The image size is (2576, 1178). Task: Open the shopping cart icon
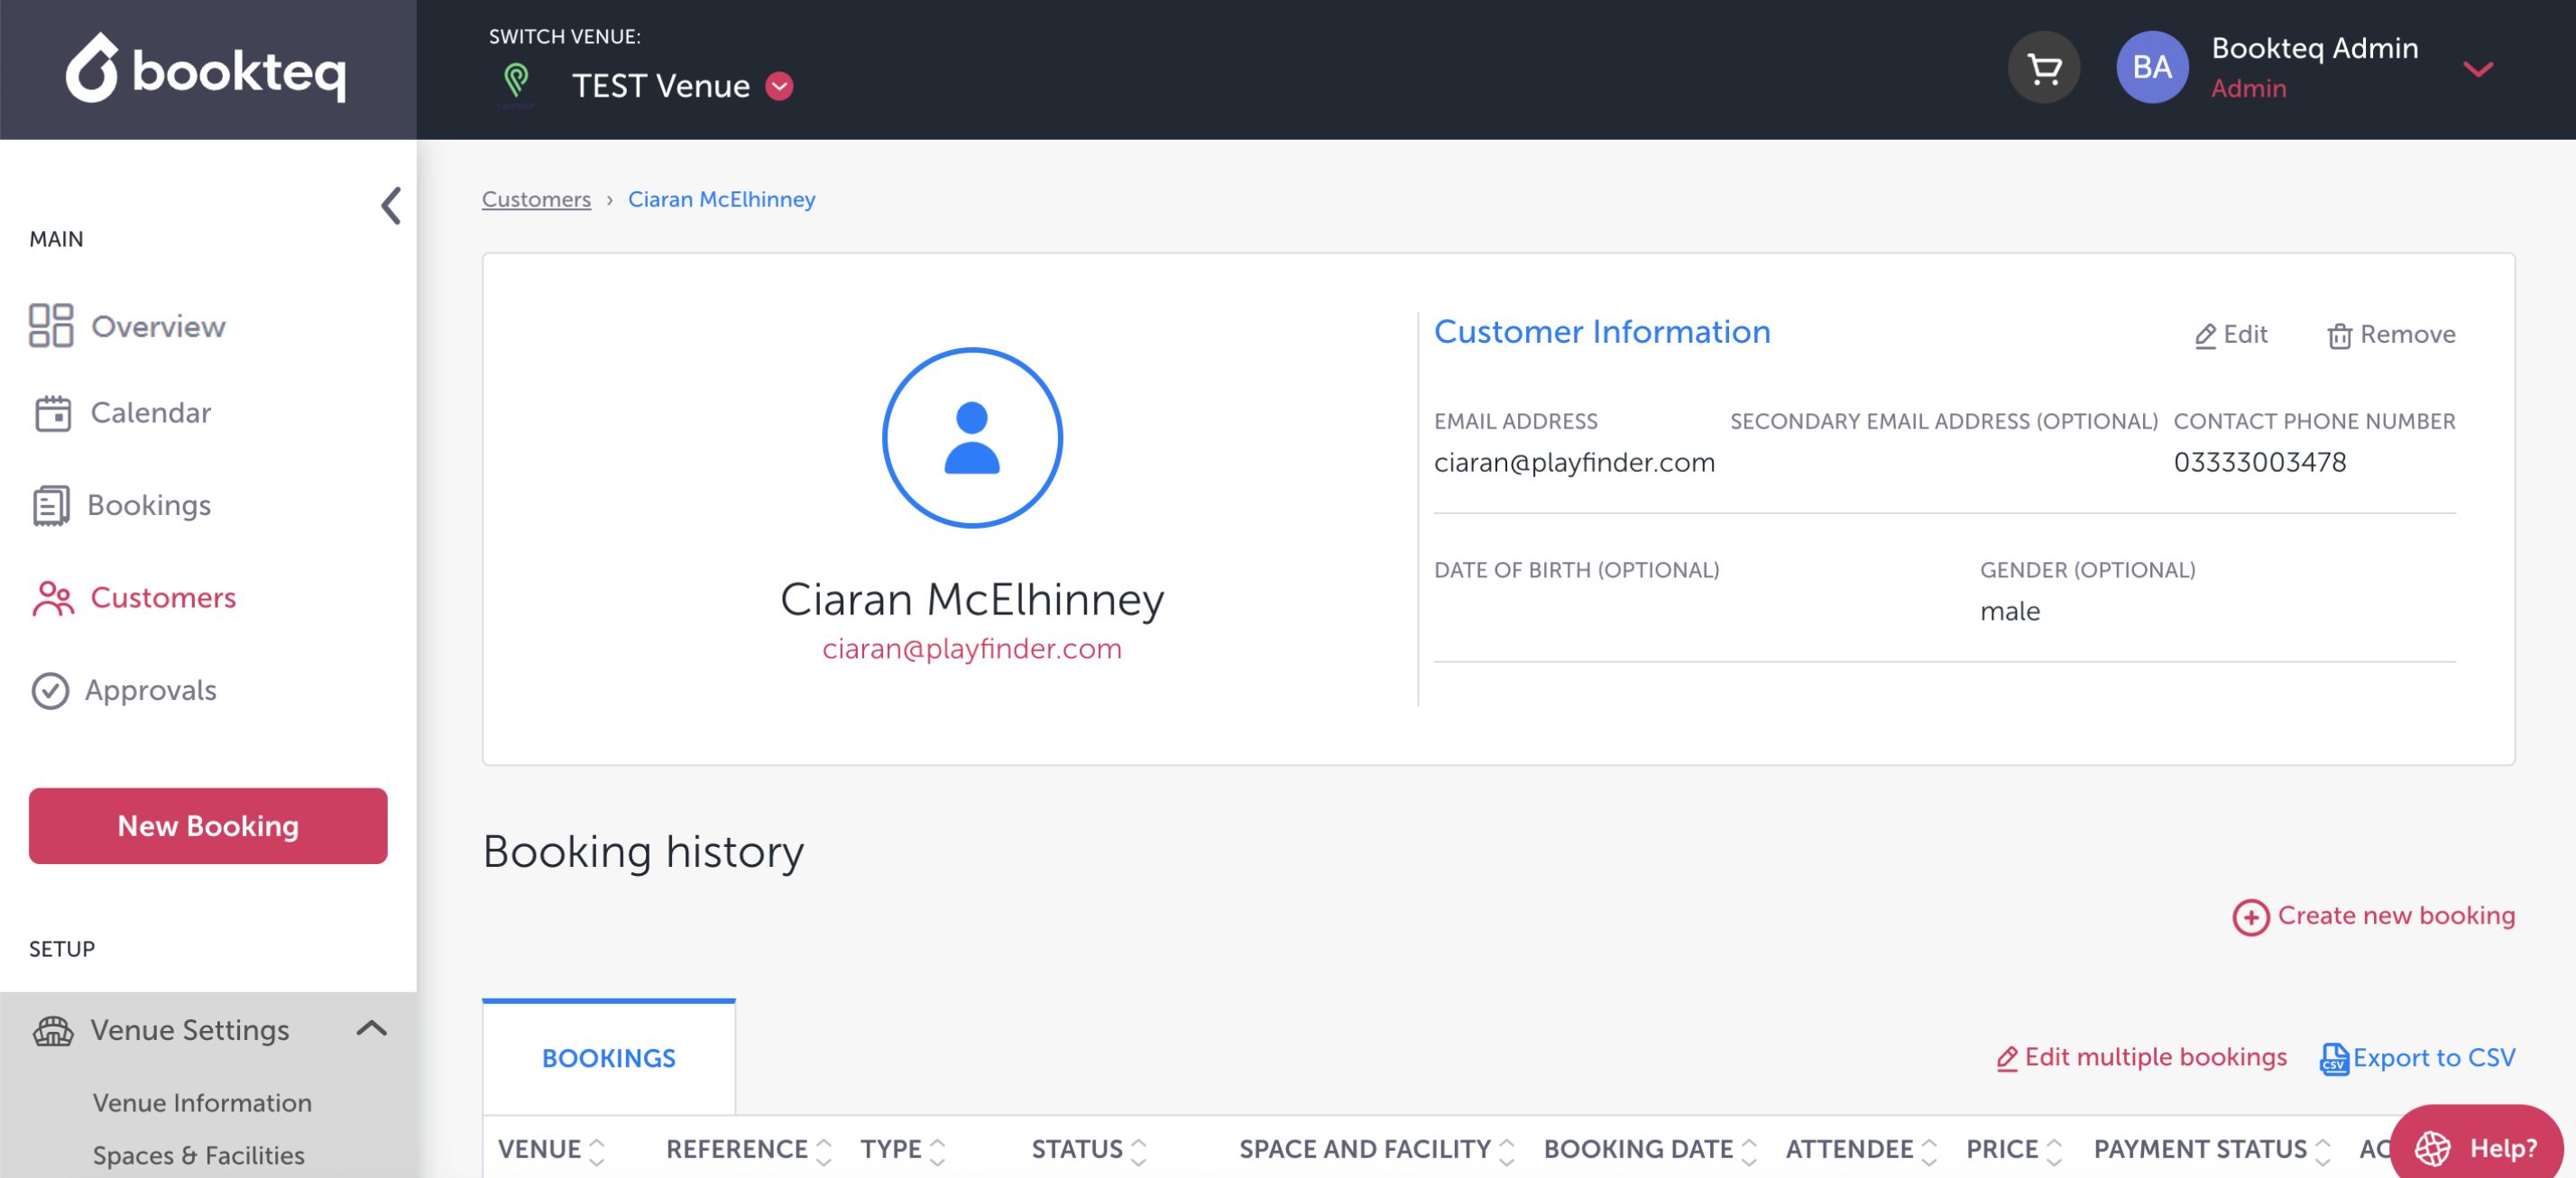coord(2043,68)
